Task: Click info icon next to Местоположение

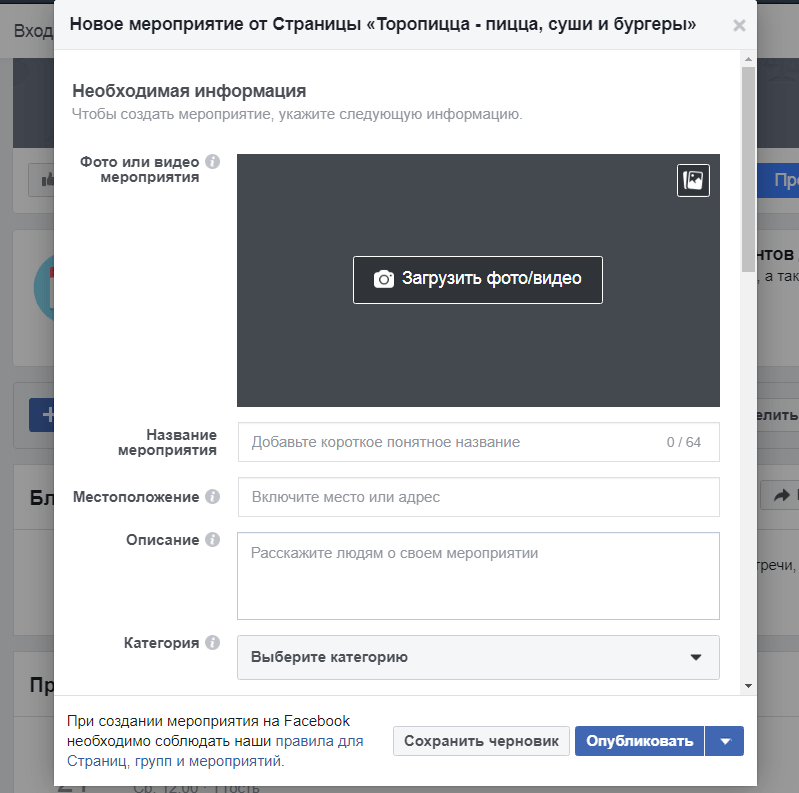Action: point(212,496)
